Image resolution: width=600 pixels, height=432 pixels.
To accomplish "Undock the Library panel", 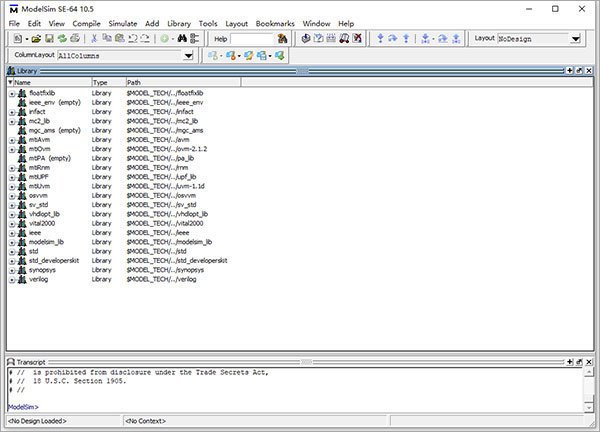I will click(579, 71).
